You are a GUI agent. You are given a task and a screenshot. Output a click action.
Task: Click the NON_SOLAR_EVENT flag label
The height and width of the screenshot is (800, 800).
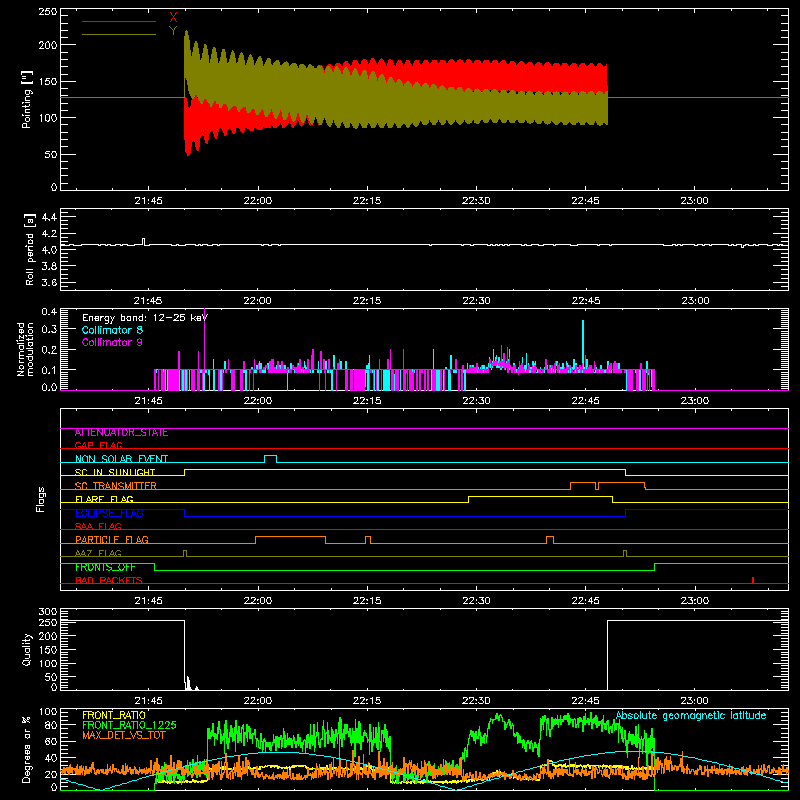click(121, 459)
